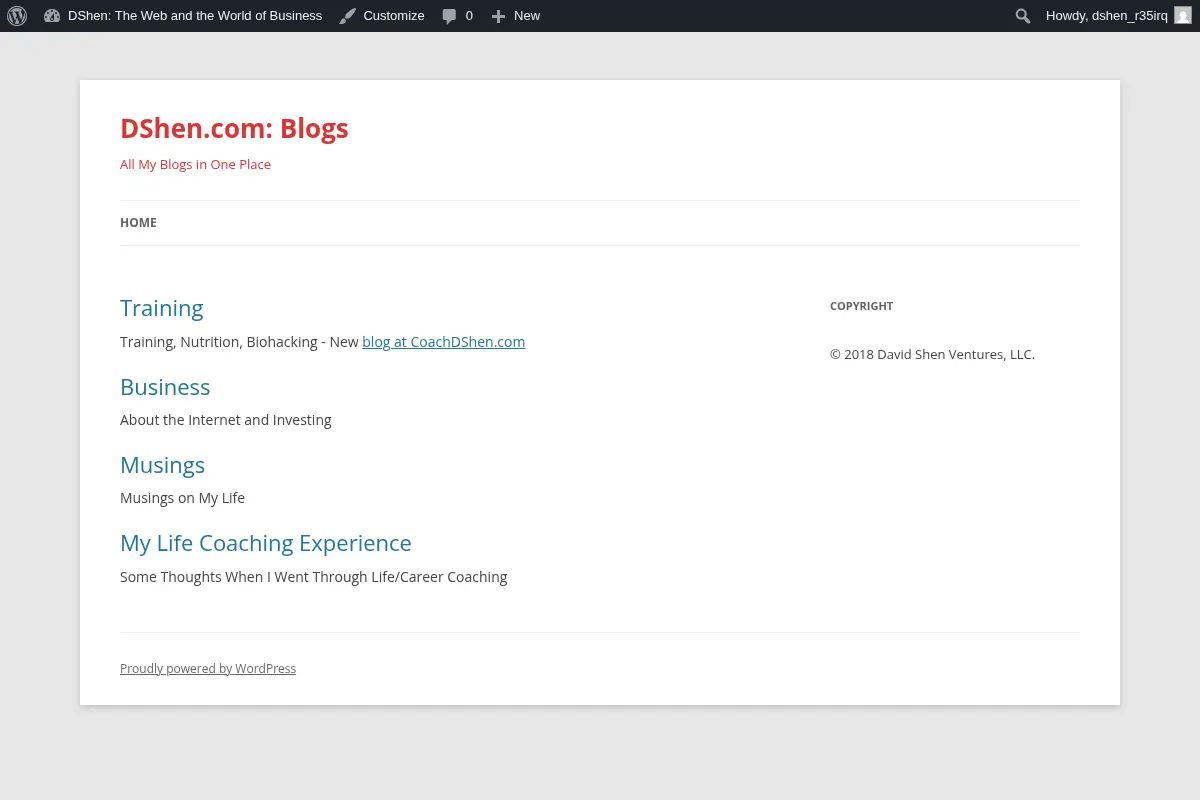Screen dimensions: 1200x800
Task: Click the 'DShen.com: Blogs' site title
Action: [x=234, y=129]
